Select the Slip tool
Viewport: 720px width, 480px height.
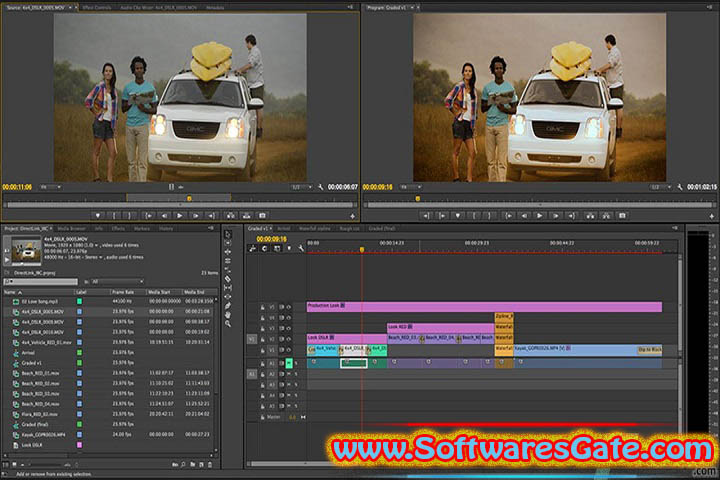pyautogui.click(x=228, y=288)
